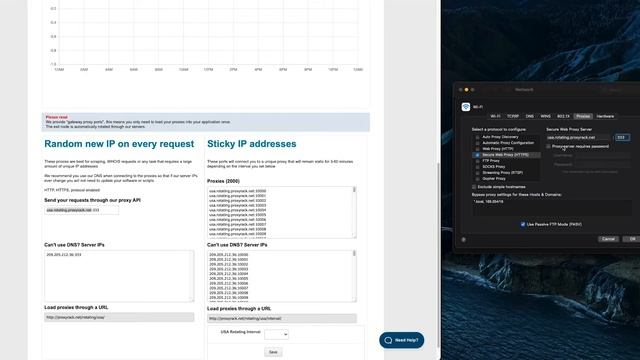
Task: Click the help question mark in Network window
Action: (464, 240)
